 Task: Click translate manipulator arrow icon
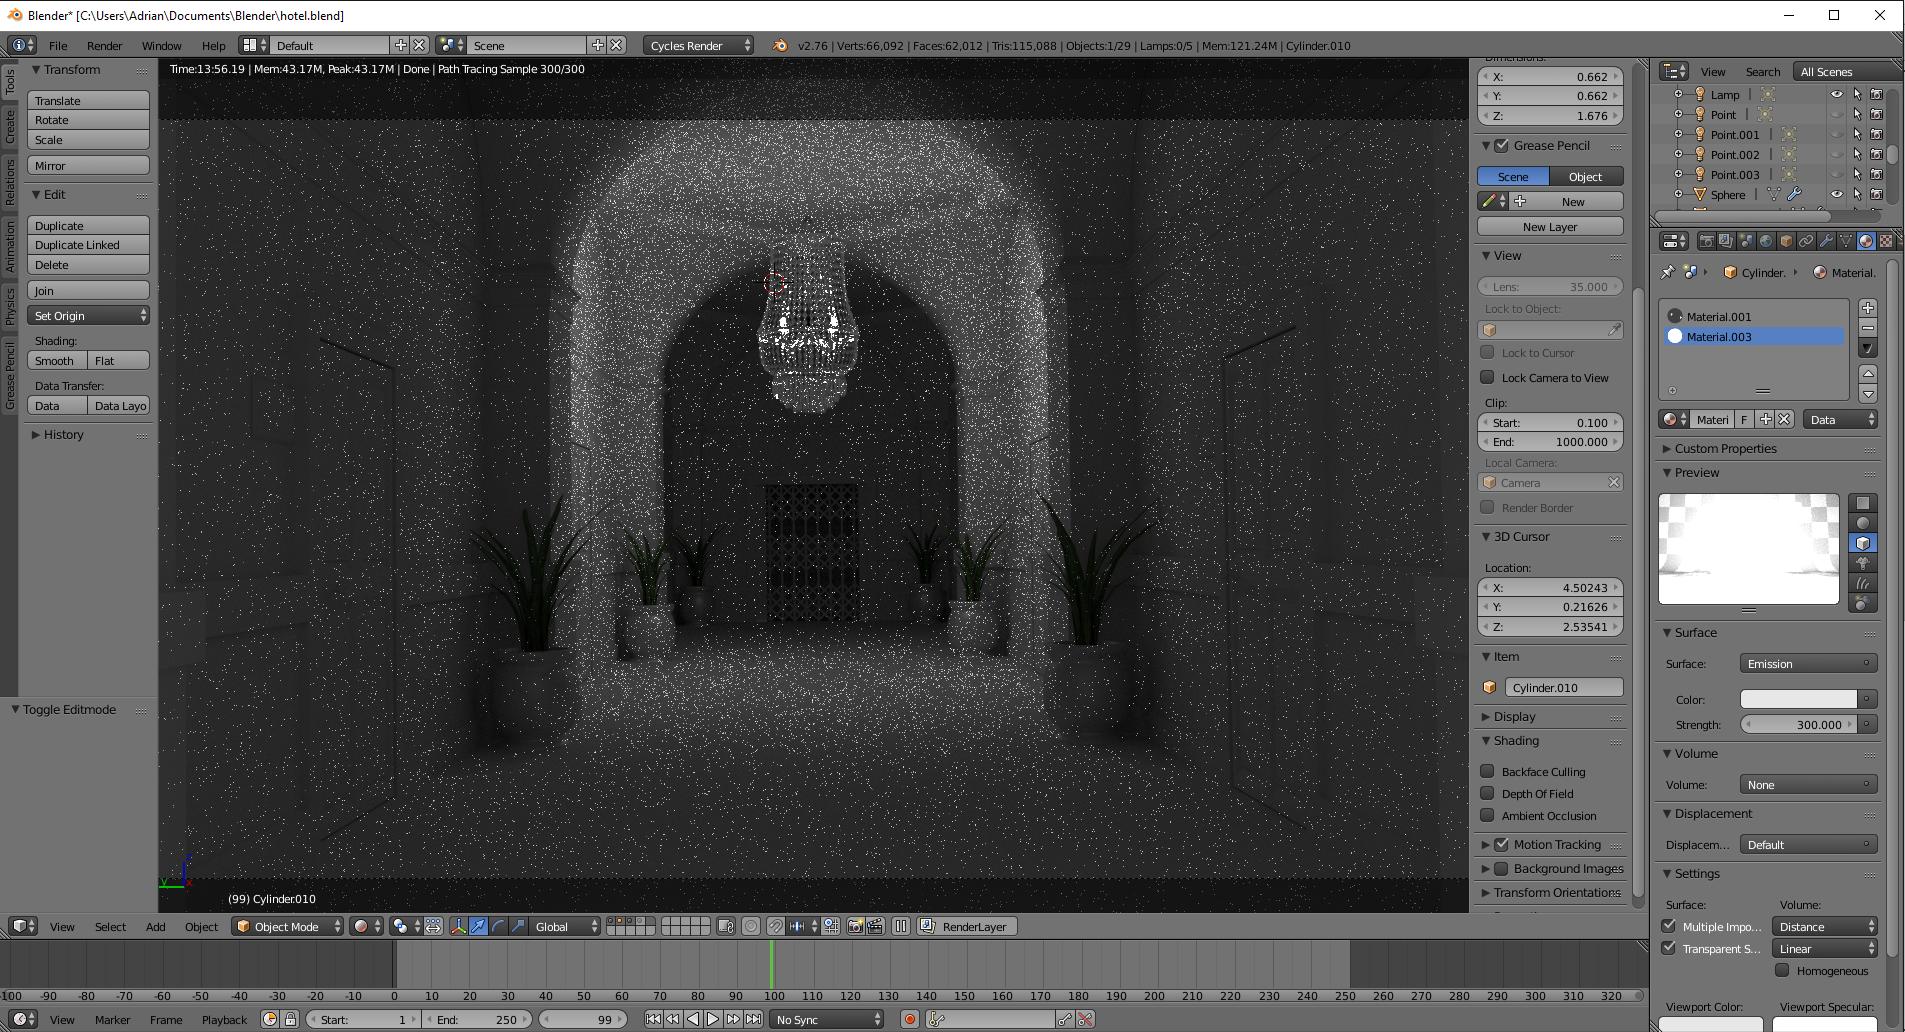click(478, 926)
